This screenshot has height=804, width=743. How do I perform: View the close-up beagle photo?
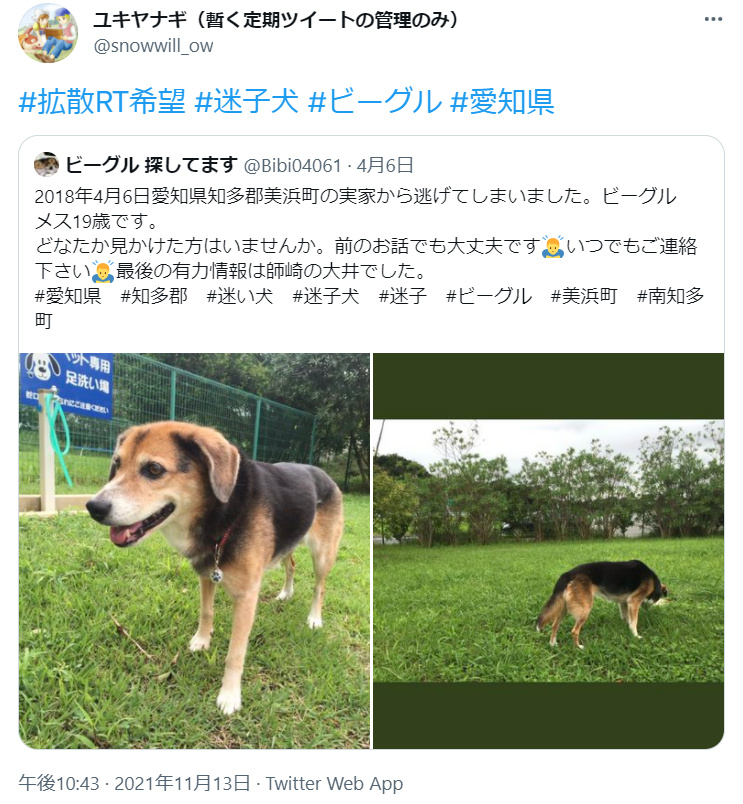click(x=194, y=551)
